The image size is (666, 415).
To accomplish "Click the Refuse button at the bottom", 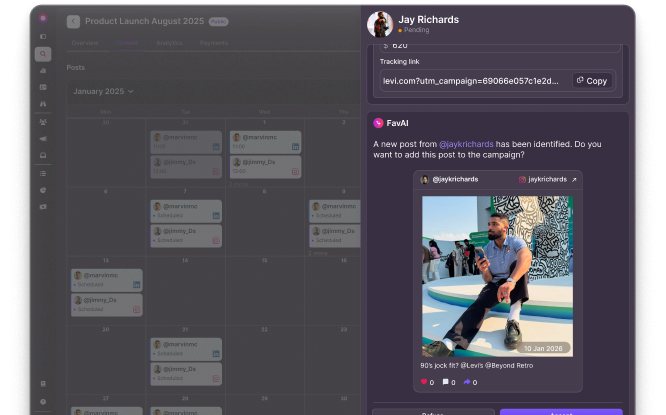I will 433,412.
